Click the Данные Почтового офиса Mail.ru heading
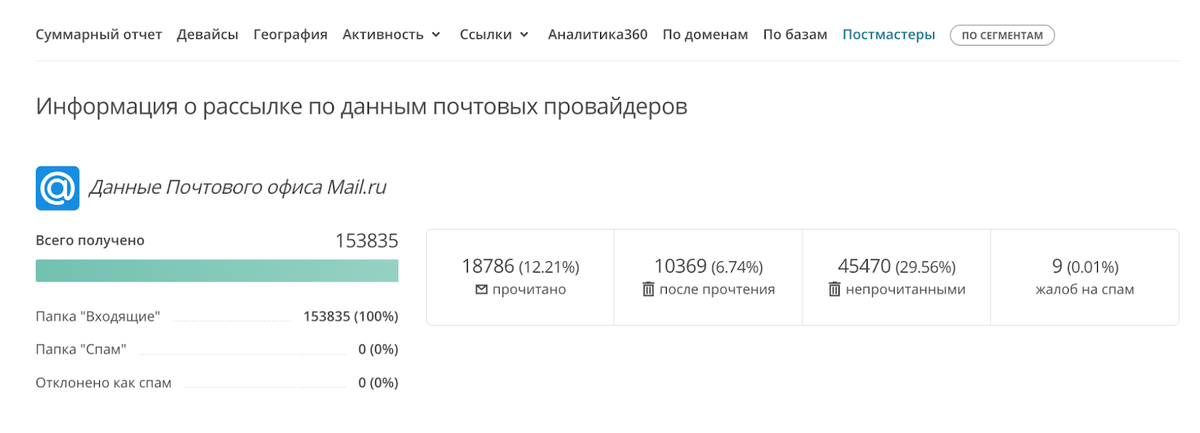The height and width of the screenshot is (433, 1200). [x=238, y=187]
